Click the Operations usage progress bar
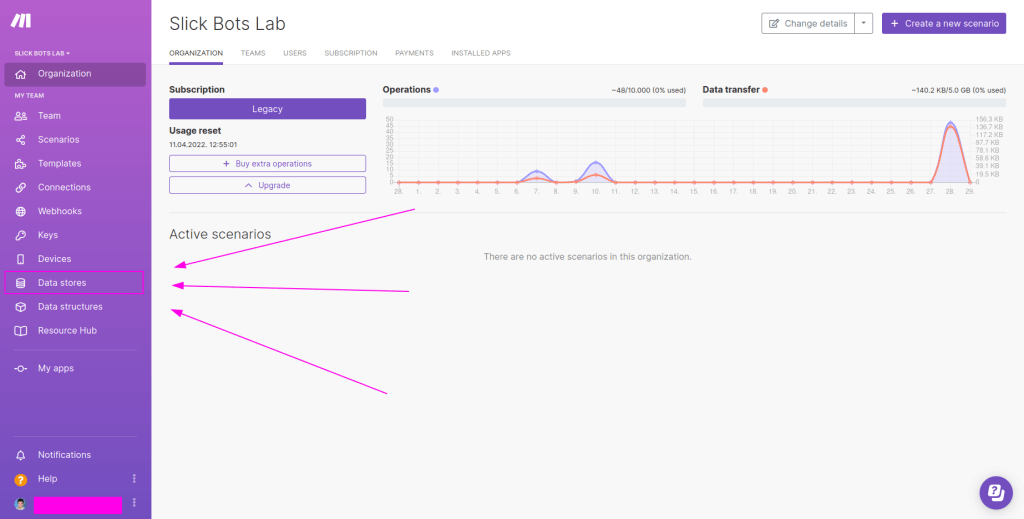Viewport: 1024px width, 519px height. coord(534,102)
